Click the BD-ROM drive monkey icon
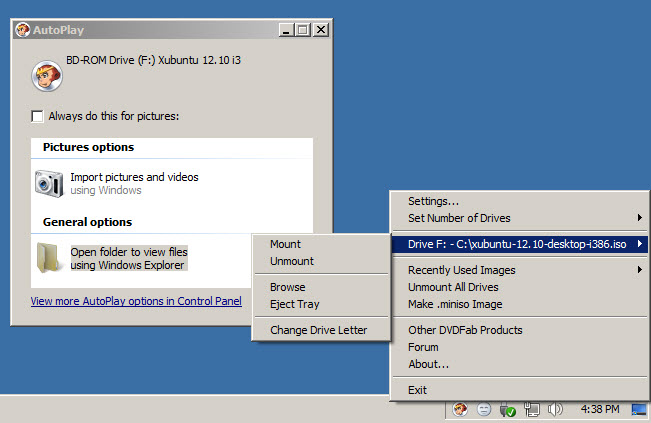The width and height of the screenshot is (651, 423). [47, 76]
